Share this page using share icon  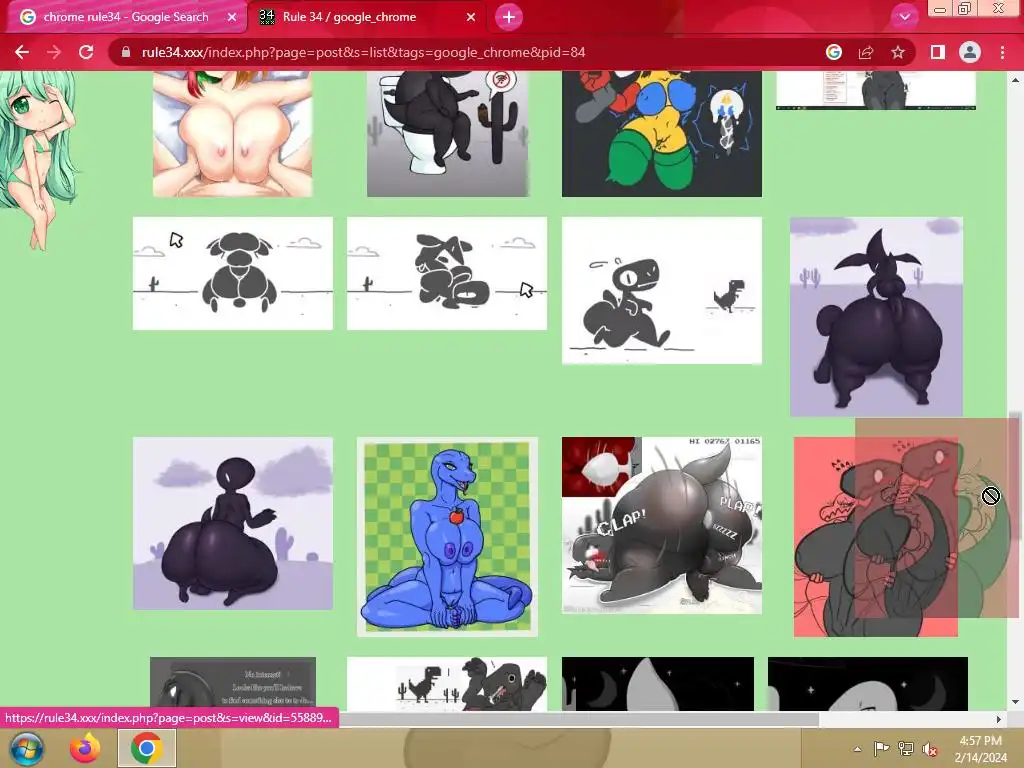coord(866,52)
